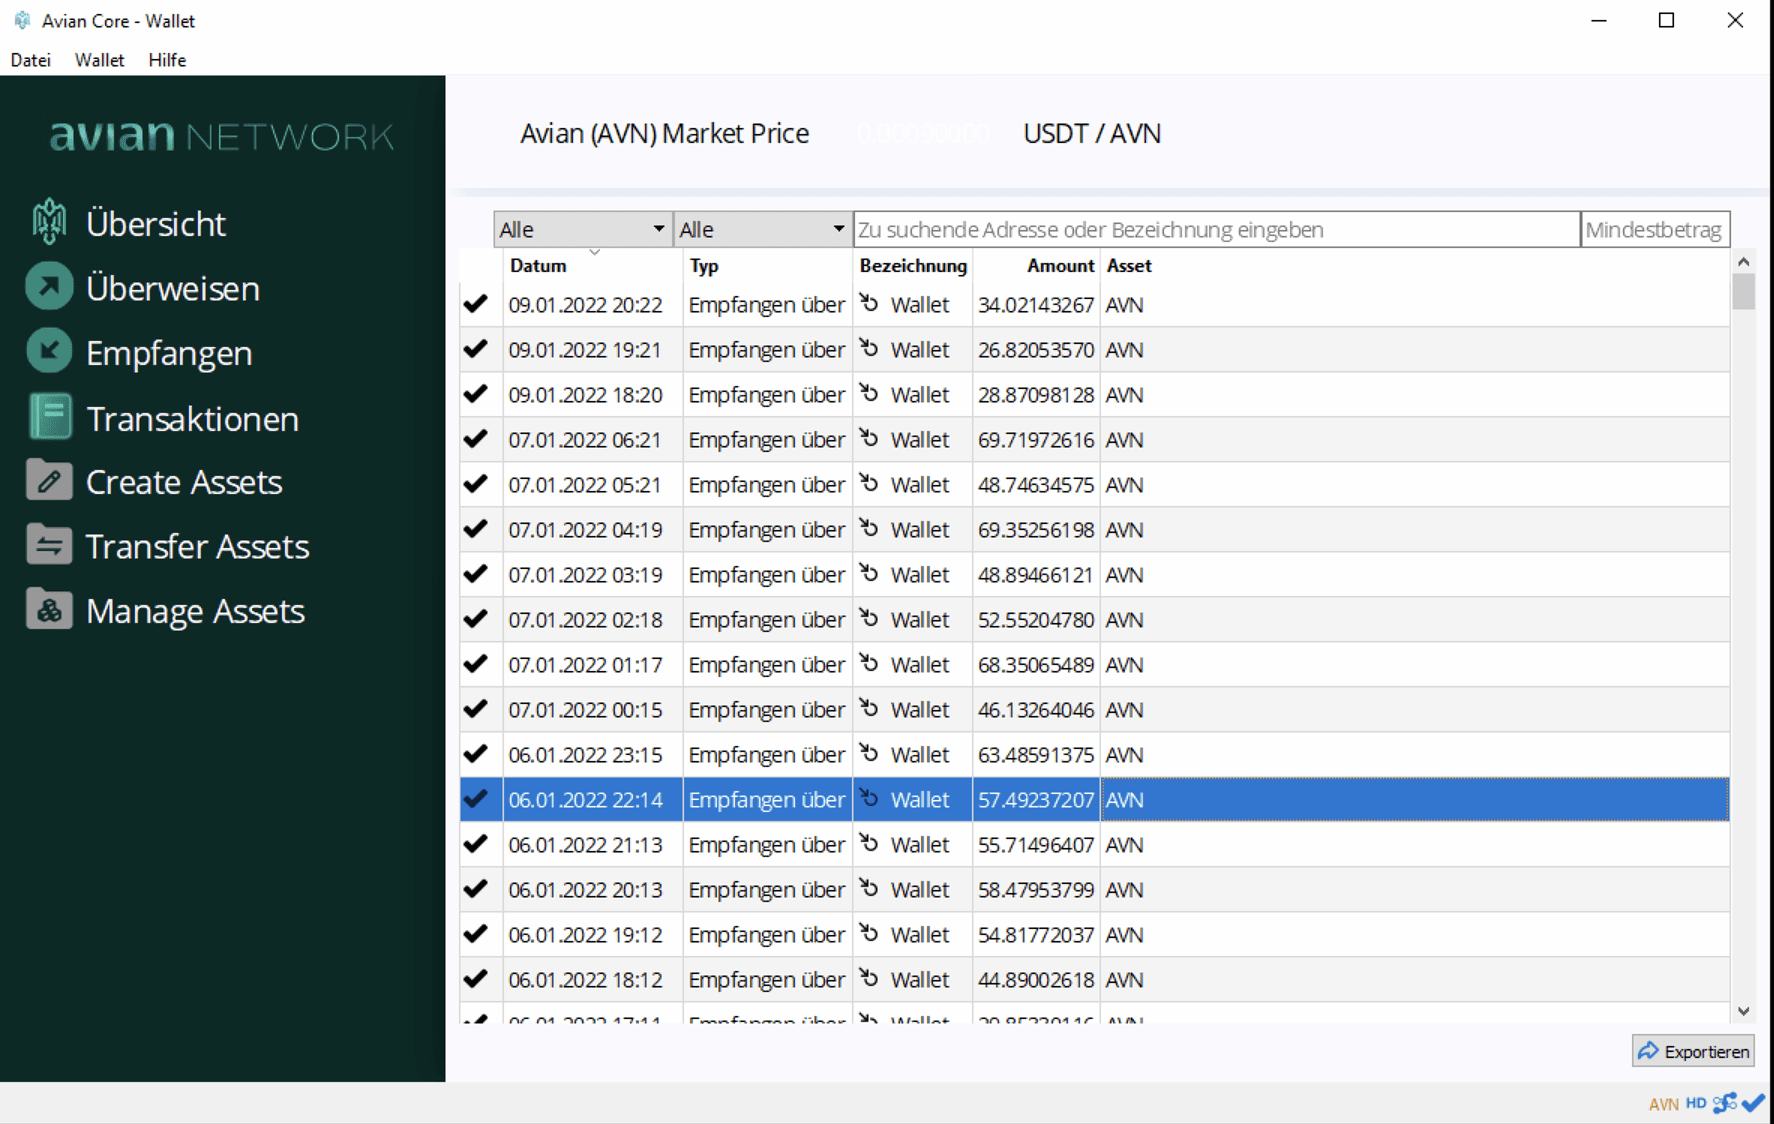This screenshot has width=1774, height=1124.
Task: Go to Transfer Assets label in sidebar
Action: [197, 546]
